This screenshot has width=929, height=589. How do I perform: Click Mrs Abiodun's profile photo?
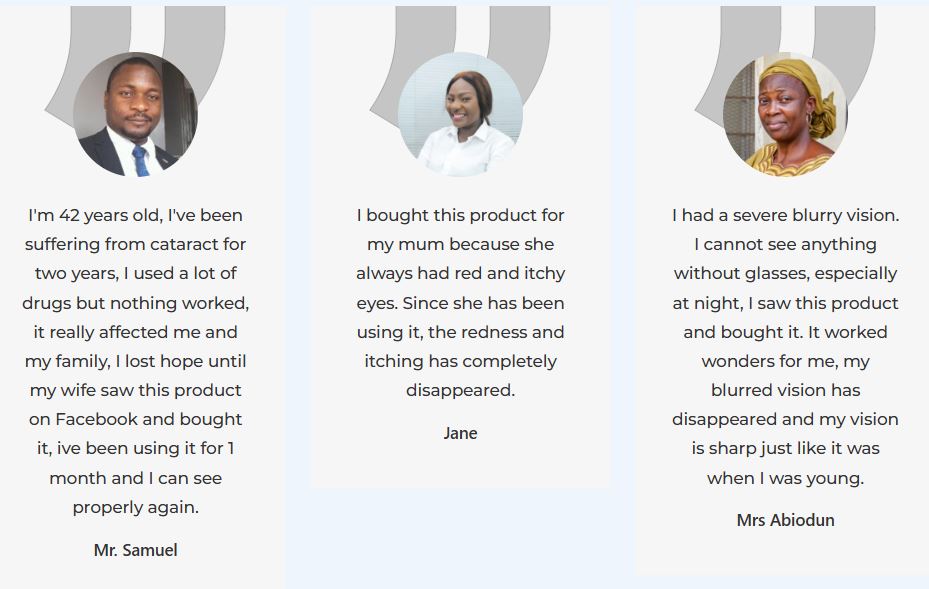pos(785,115)
